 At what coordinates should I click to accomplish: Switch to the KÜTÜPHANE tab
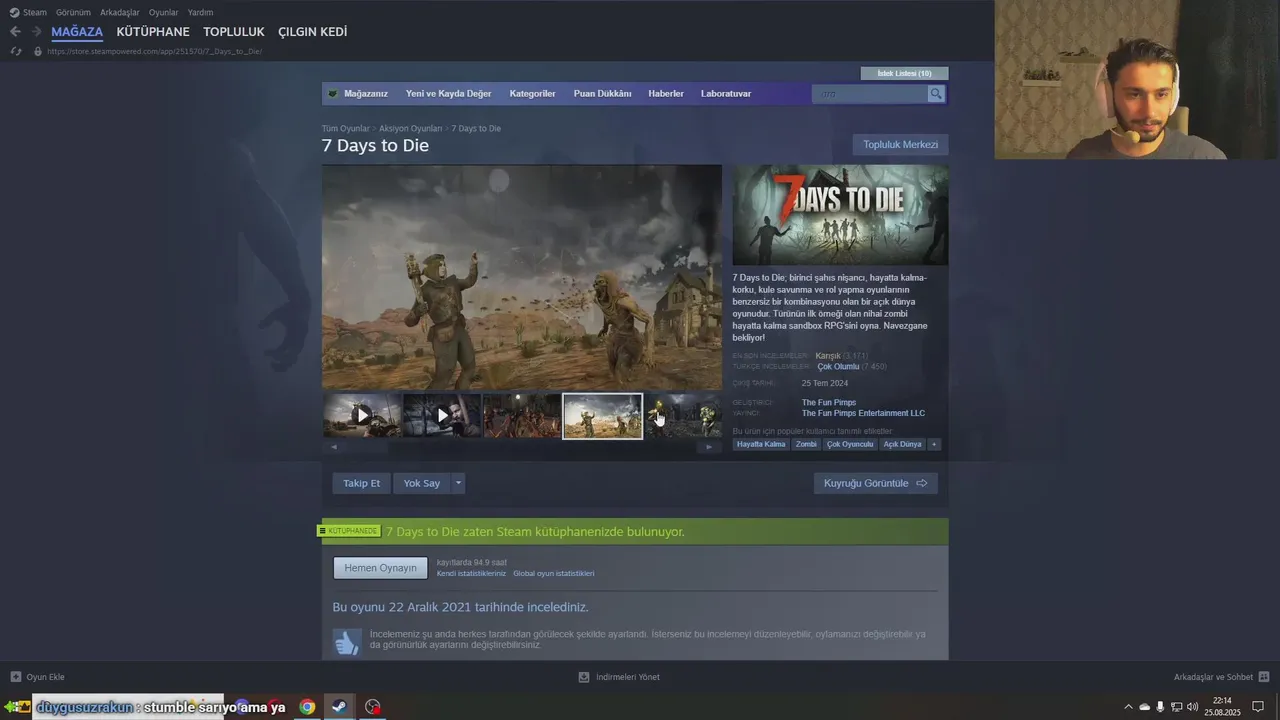[x=153, y=32]
